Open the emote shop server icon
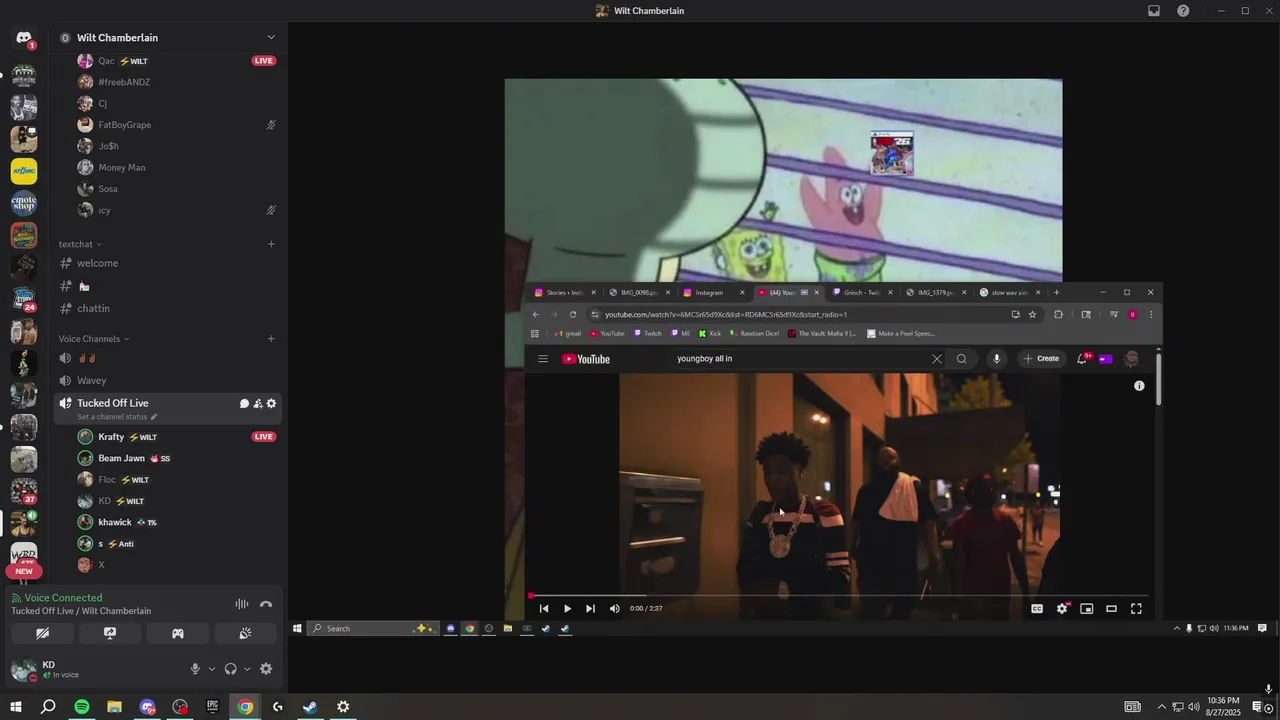 (x=24, y=203)
